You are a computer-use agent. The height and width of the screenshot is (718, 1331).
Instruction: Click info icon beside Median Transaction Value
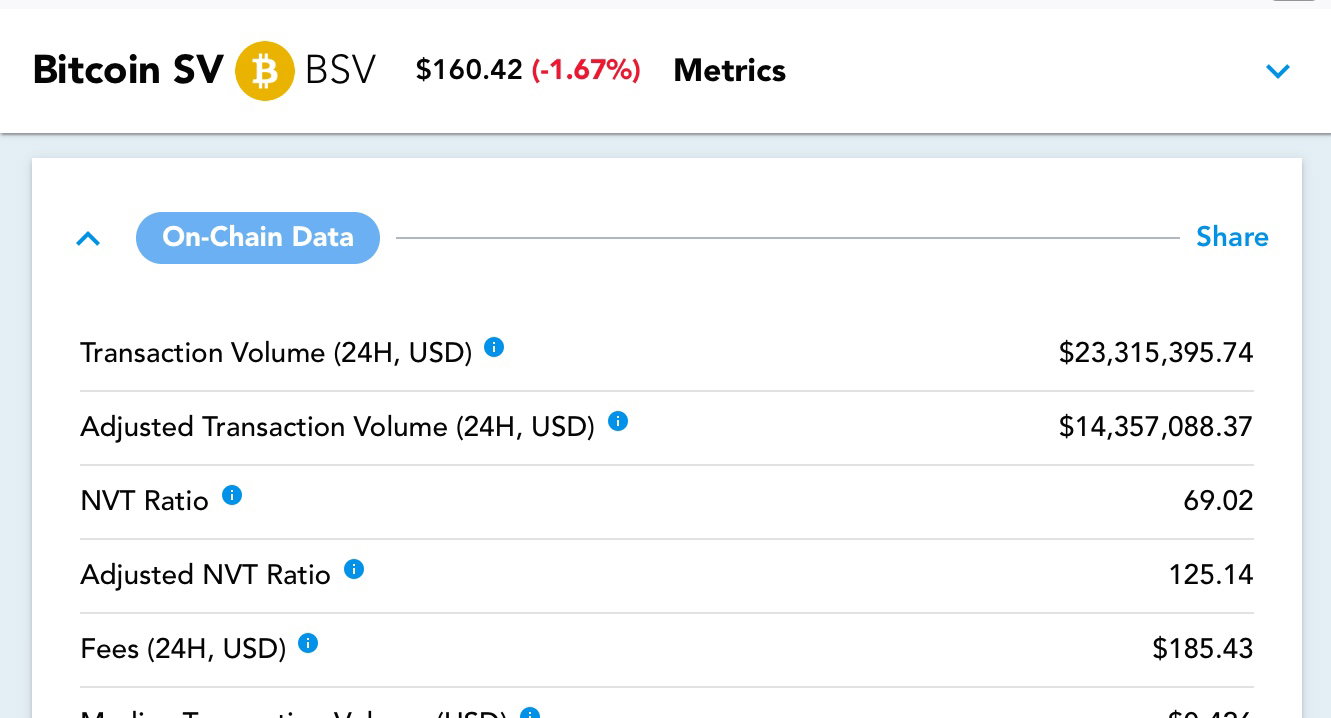click(530, 713)
